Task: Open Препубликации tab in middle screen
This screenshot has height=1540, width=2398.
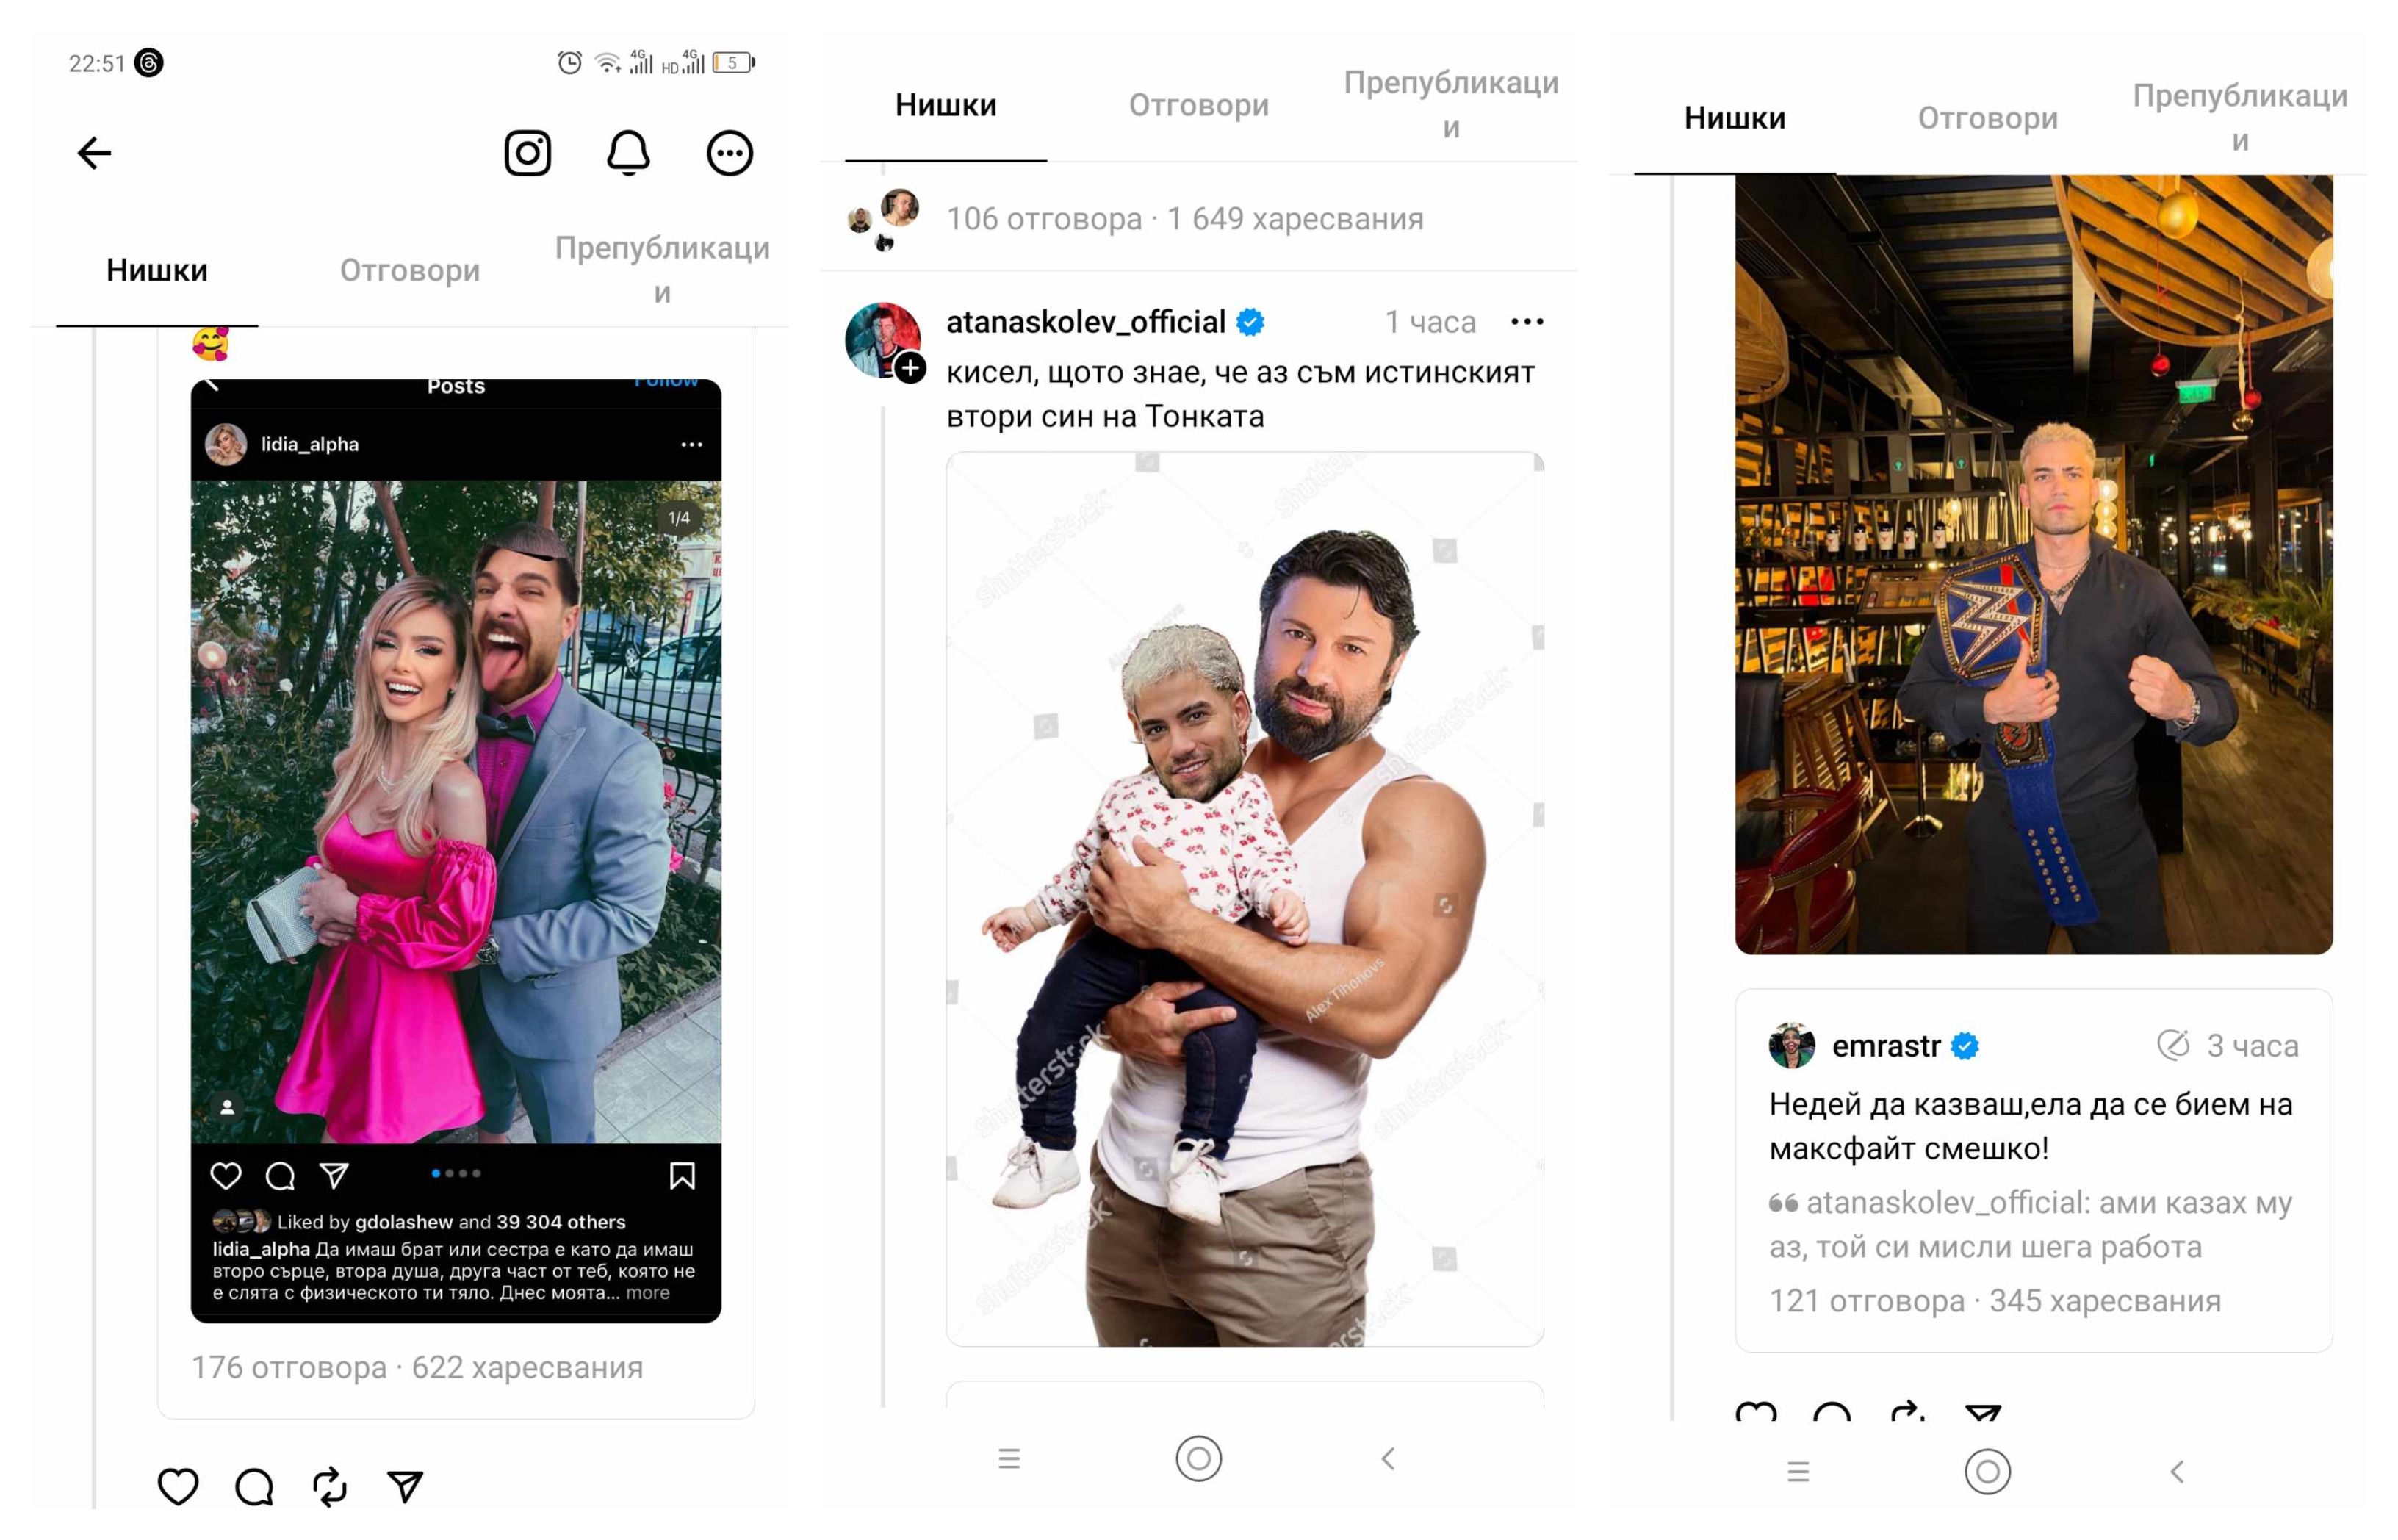Action: point(1450,104)
